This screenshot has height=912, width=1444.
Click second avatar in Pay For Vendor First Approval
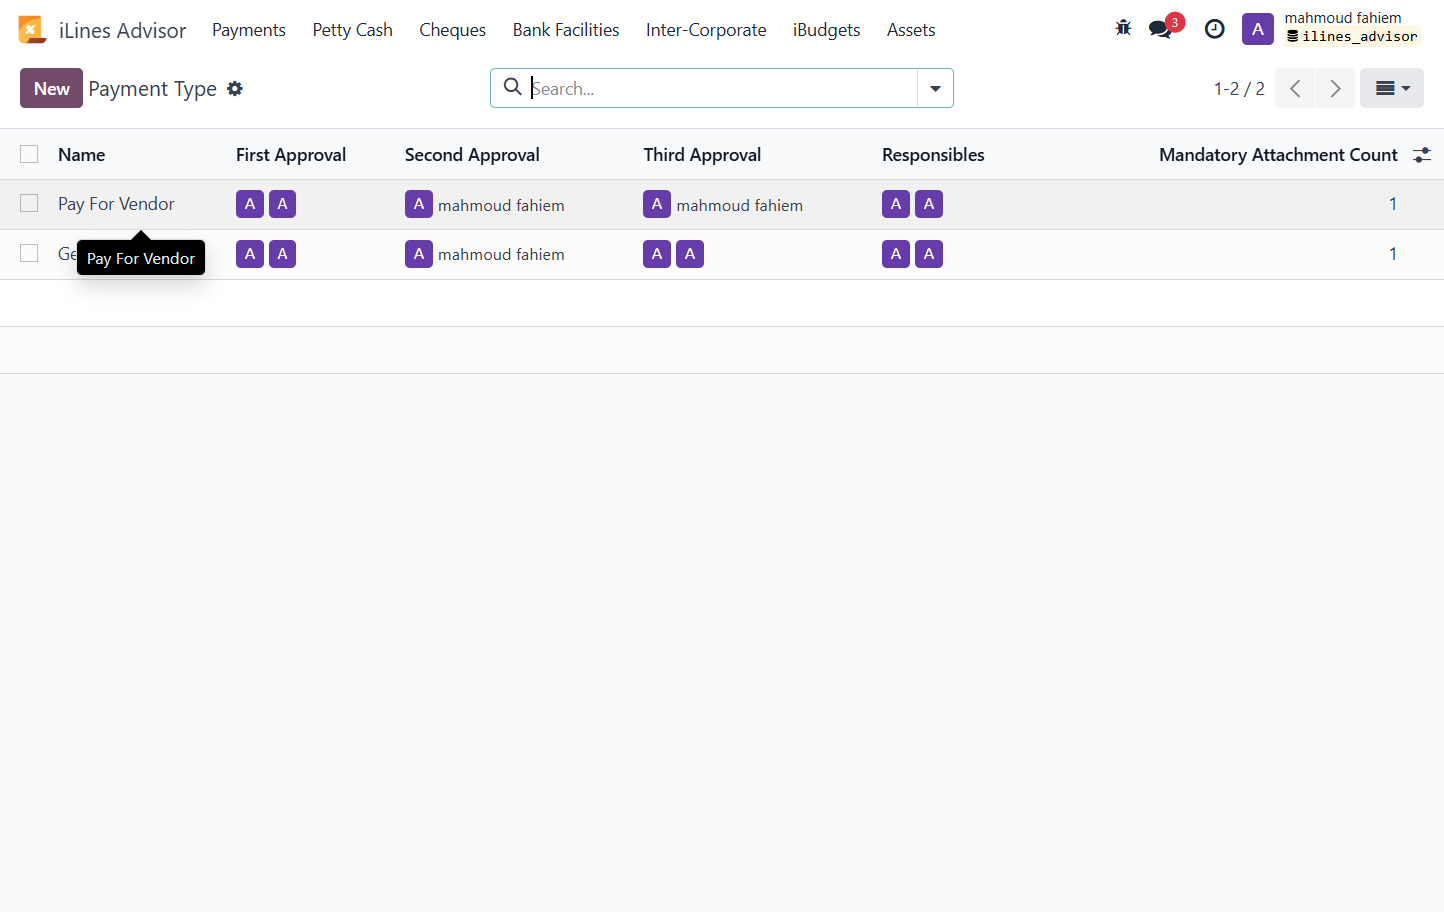(x=283, y=204)
